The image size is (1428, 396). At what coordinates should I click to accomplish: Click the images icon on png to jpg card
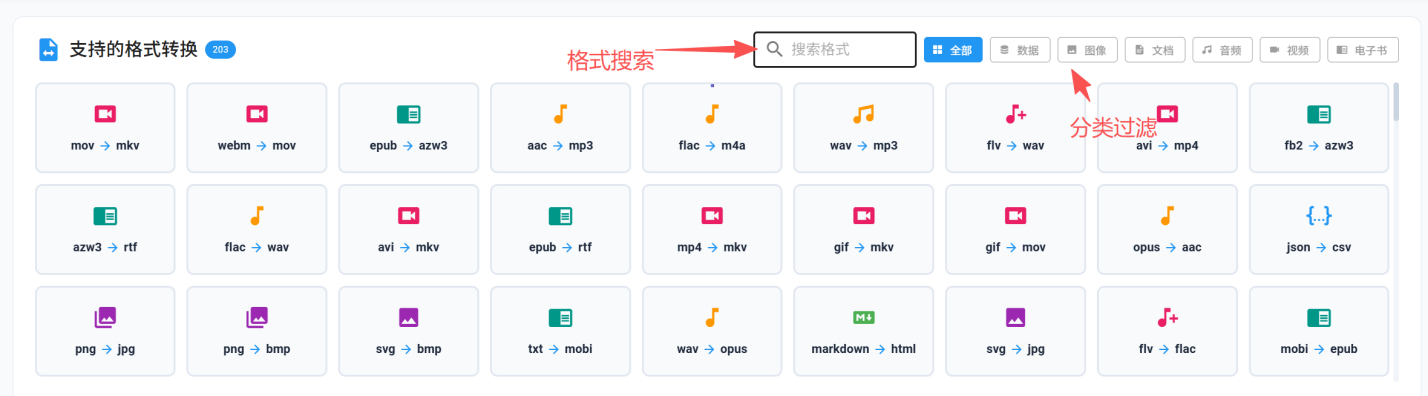coord(105,318)
